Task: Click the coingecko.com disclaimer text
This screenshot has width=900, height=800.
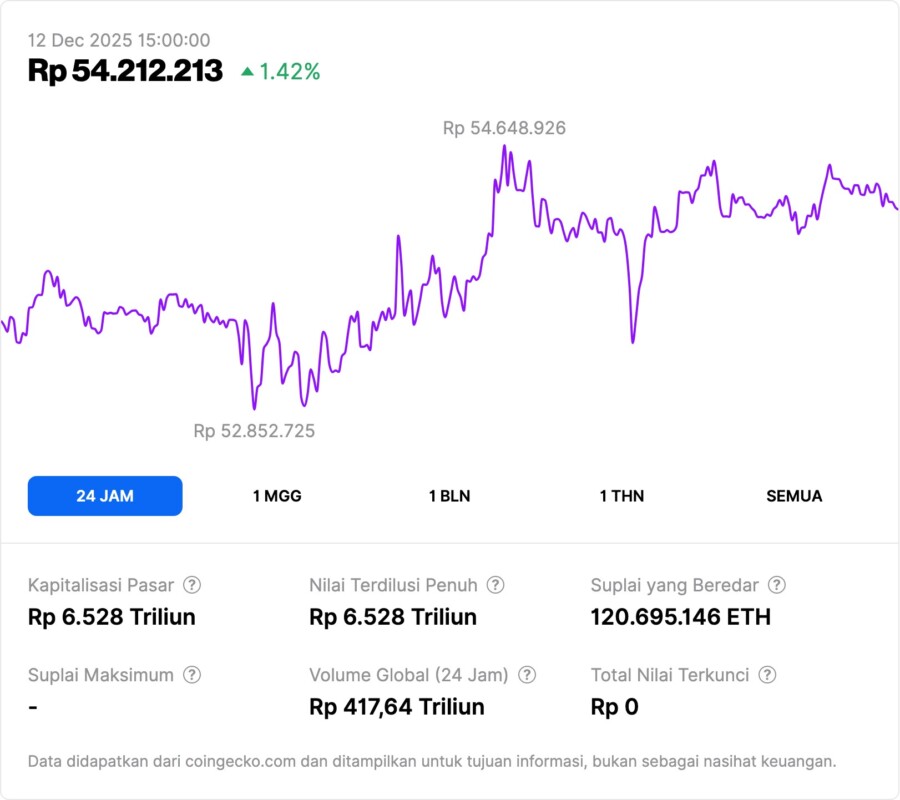Action: point(432,761)
